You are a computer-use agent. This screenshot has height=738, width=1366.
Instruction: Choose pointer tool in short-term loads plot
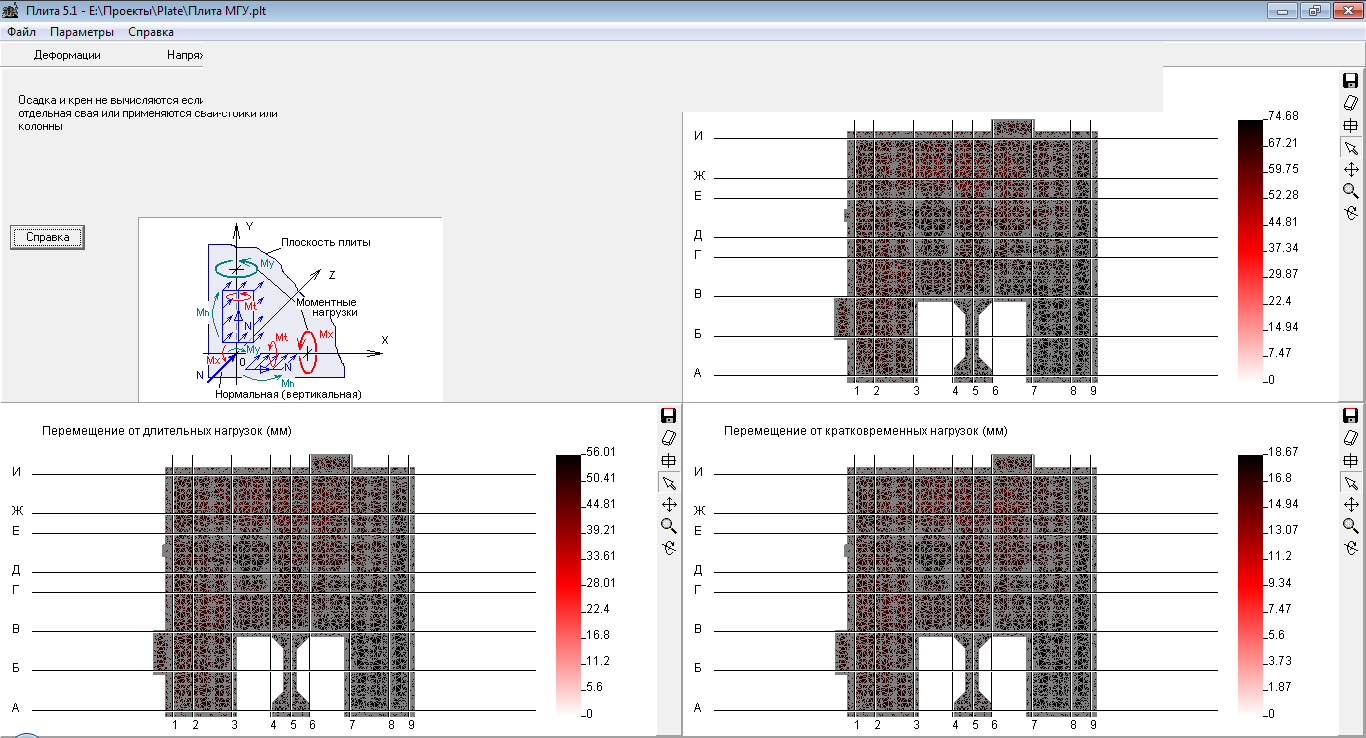tap(1351, 483)
